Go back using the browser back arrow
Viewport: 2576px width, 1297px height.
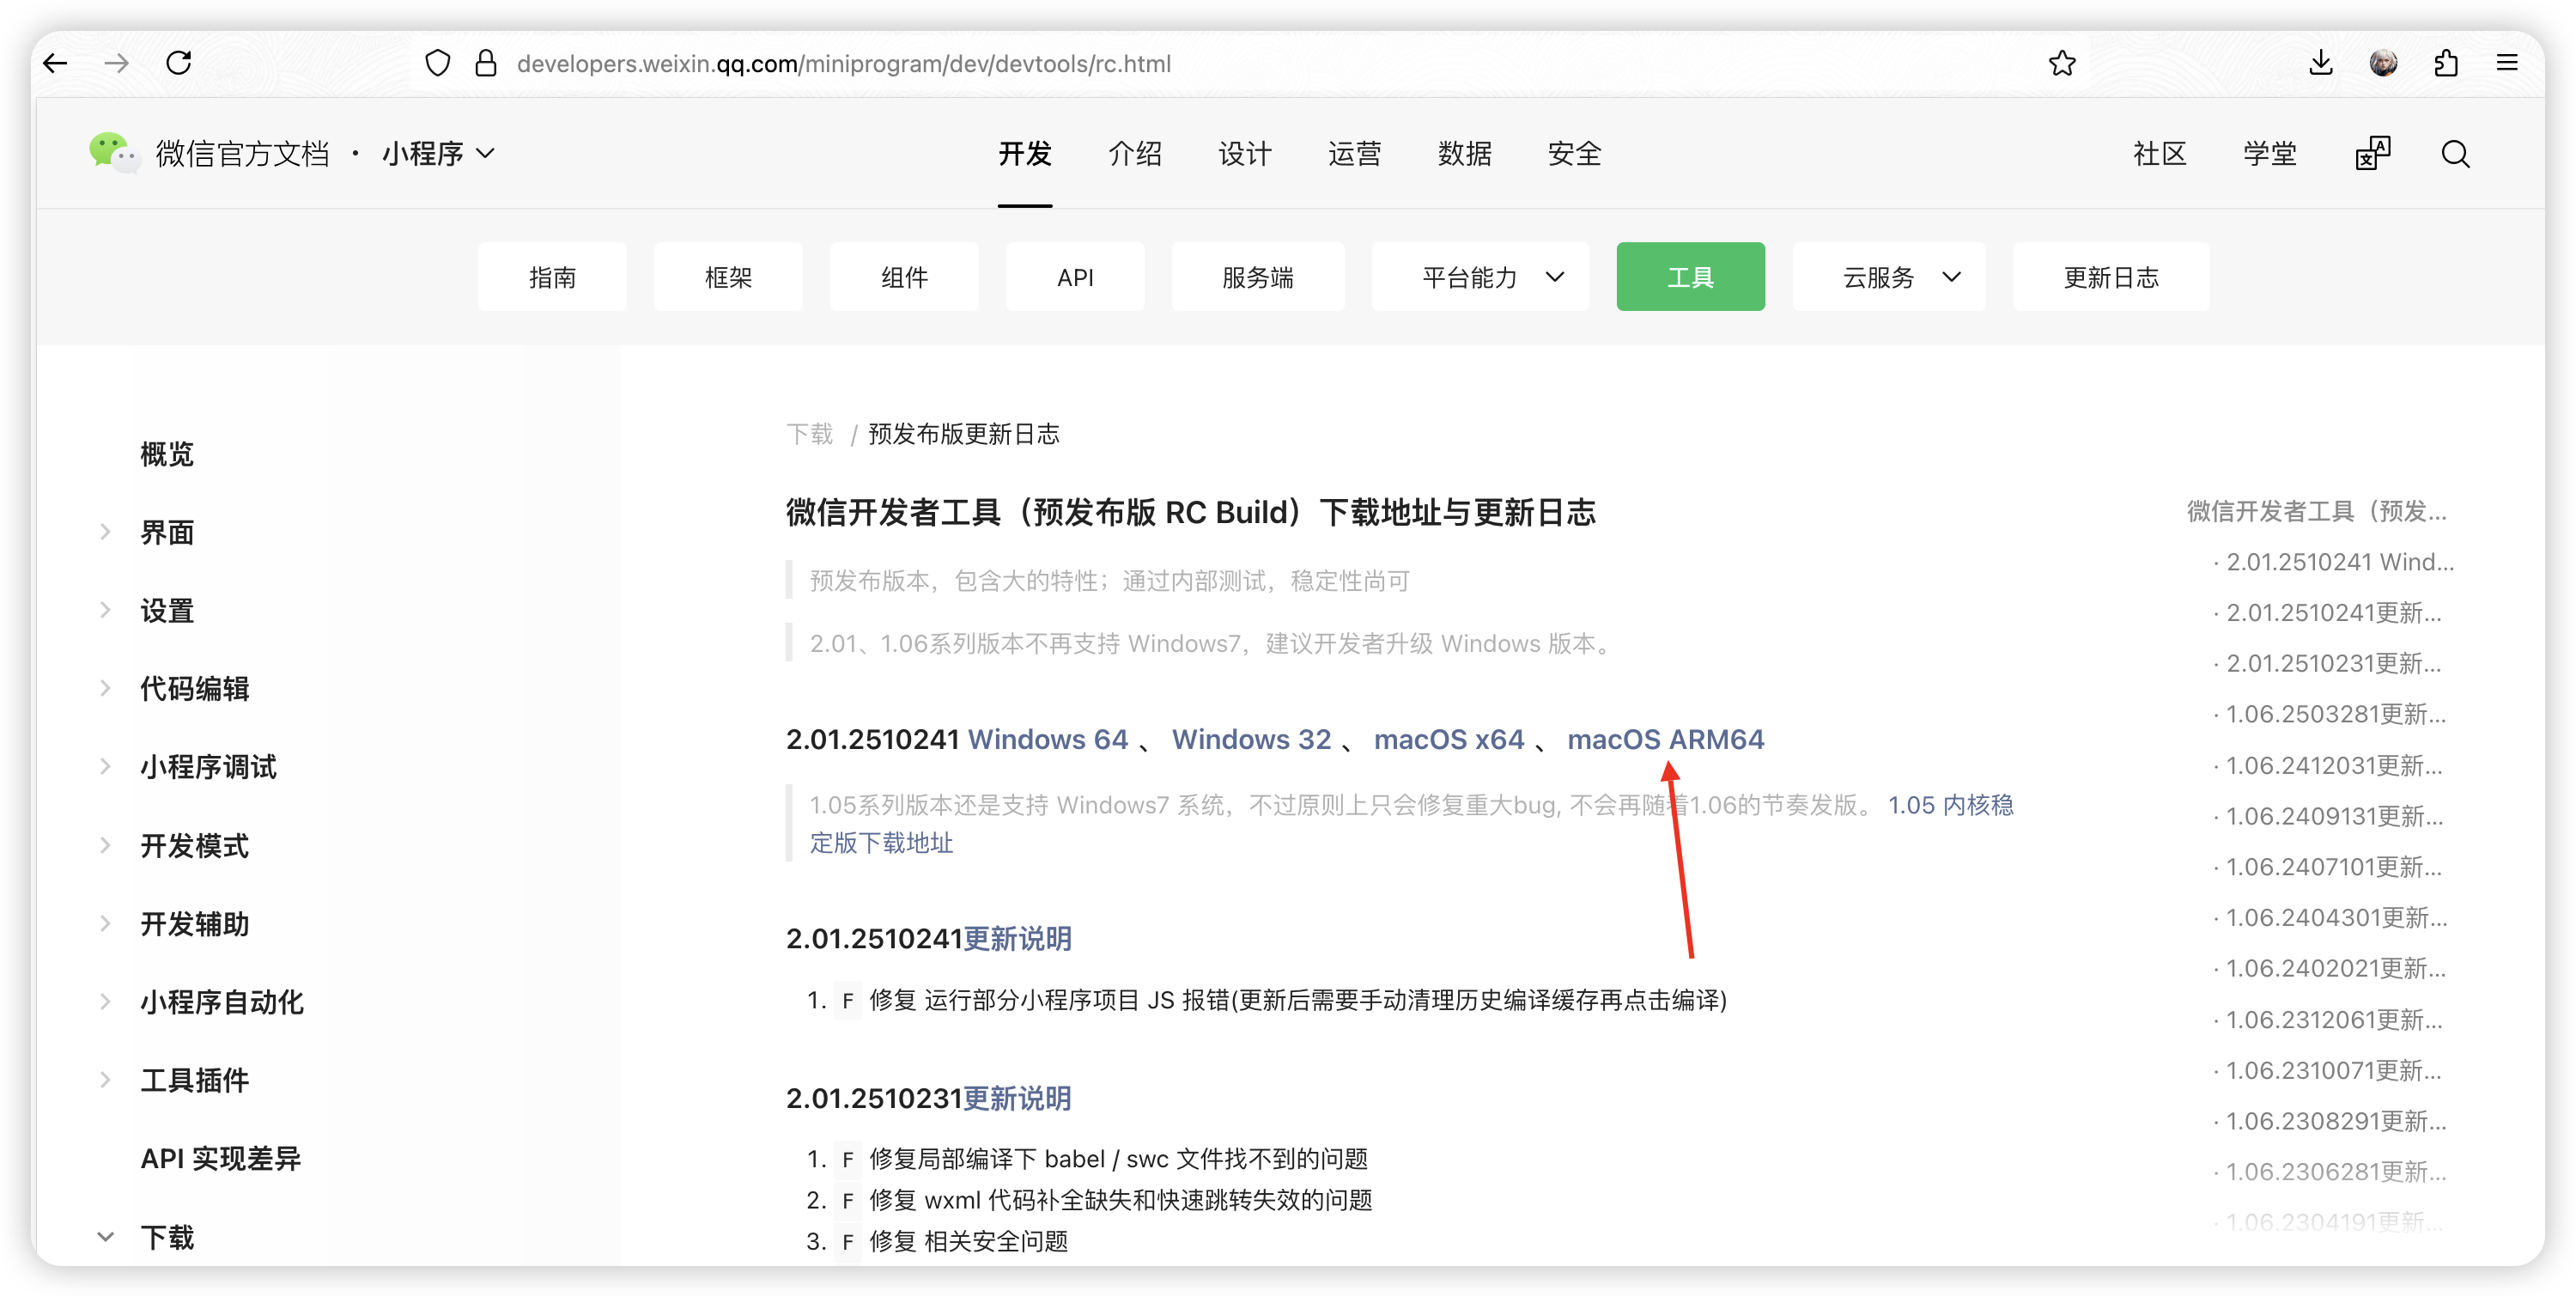[56, 62]
